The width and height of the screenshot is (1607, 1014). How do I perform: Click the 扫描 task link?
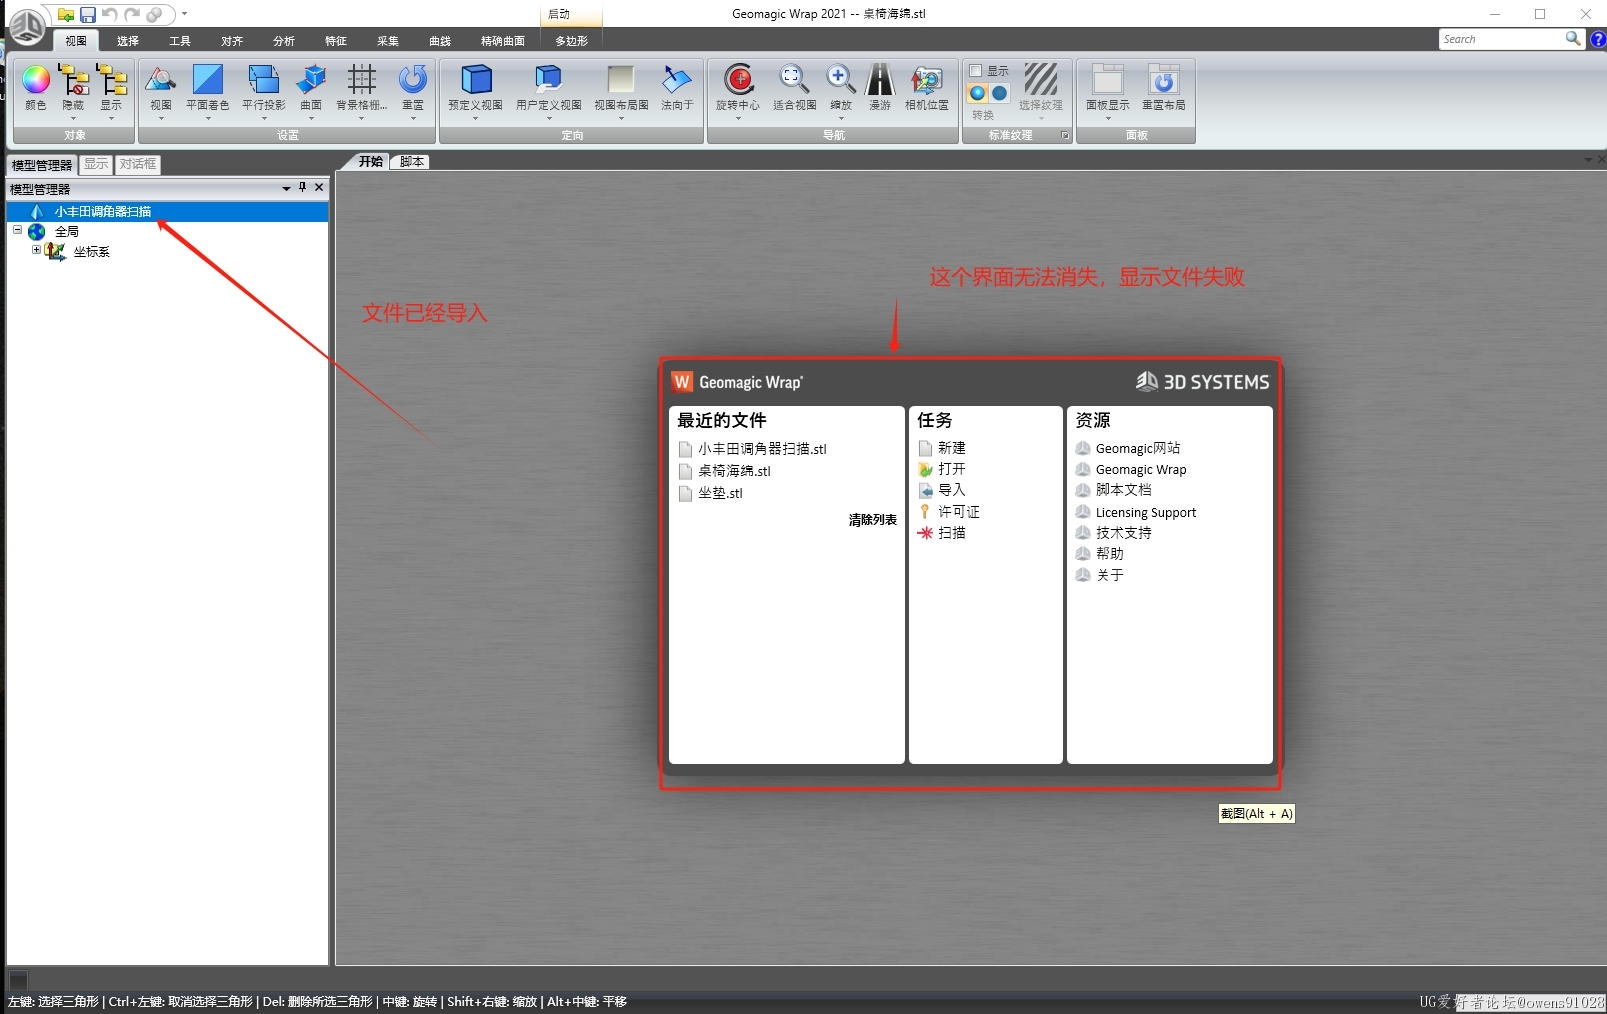click(x=952, y=533)
